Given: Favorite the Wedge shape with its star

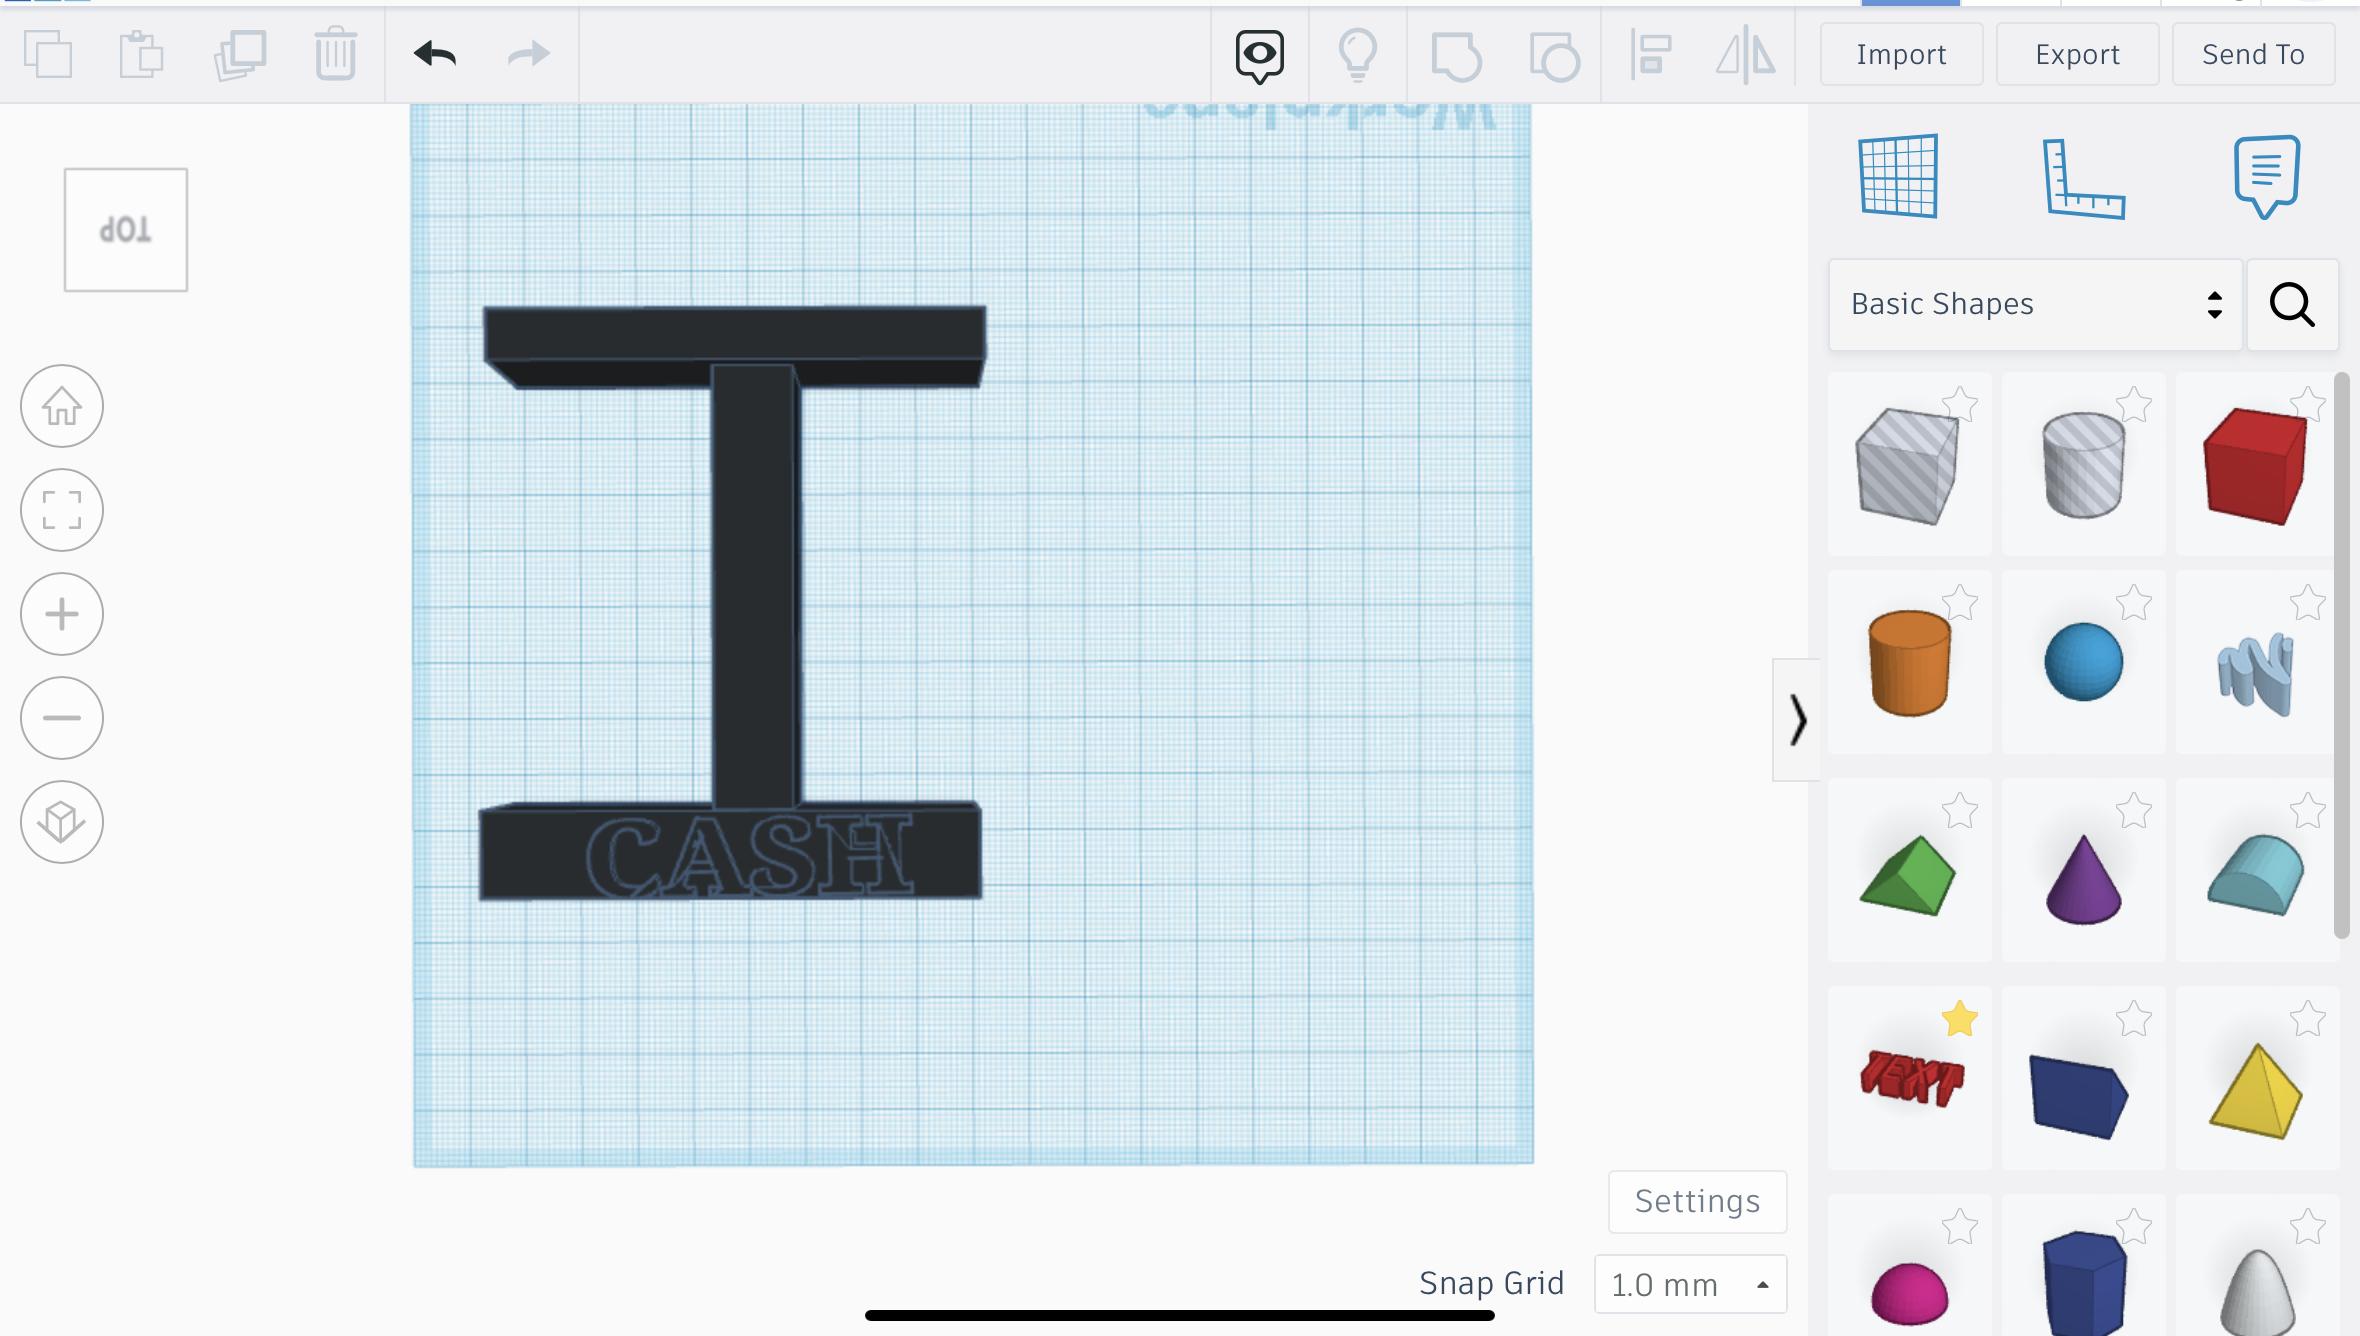Looking at the screenshot, I should coord(2134,1018).
